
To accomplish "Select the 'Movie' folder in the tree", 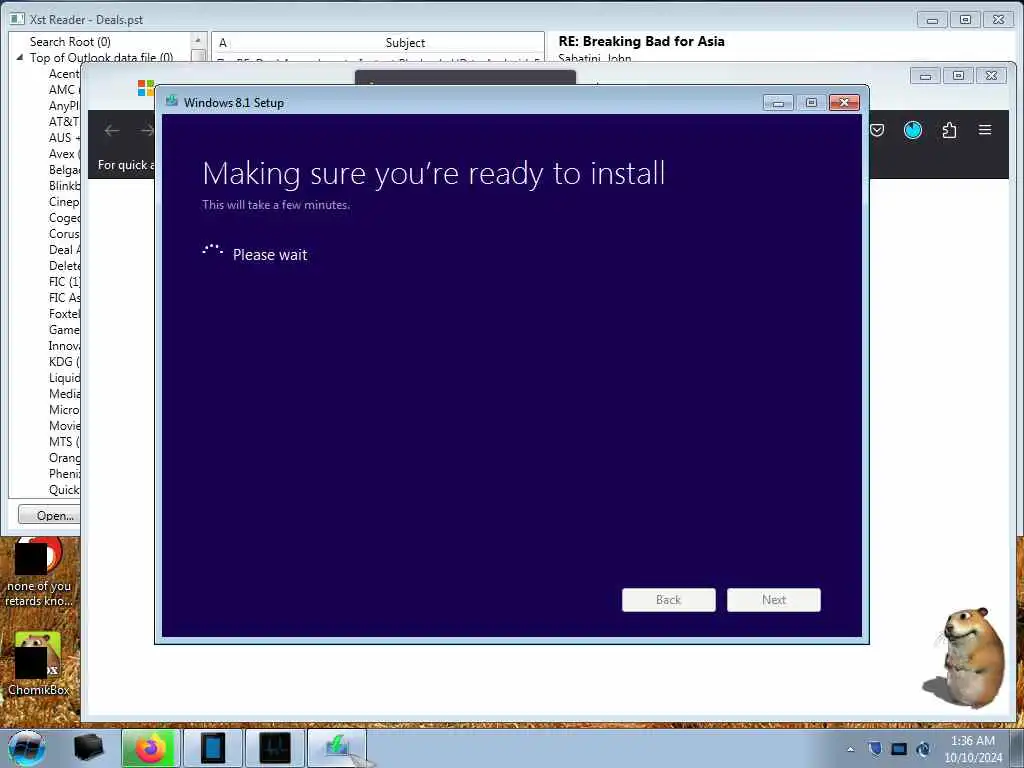I will [64, 426].
